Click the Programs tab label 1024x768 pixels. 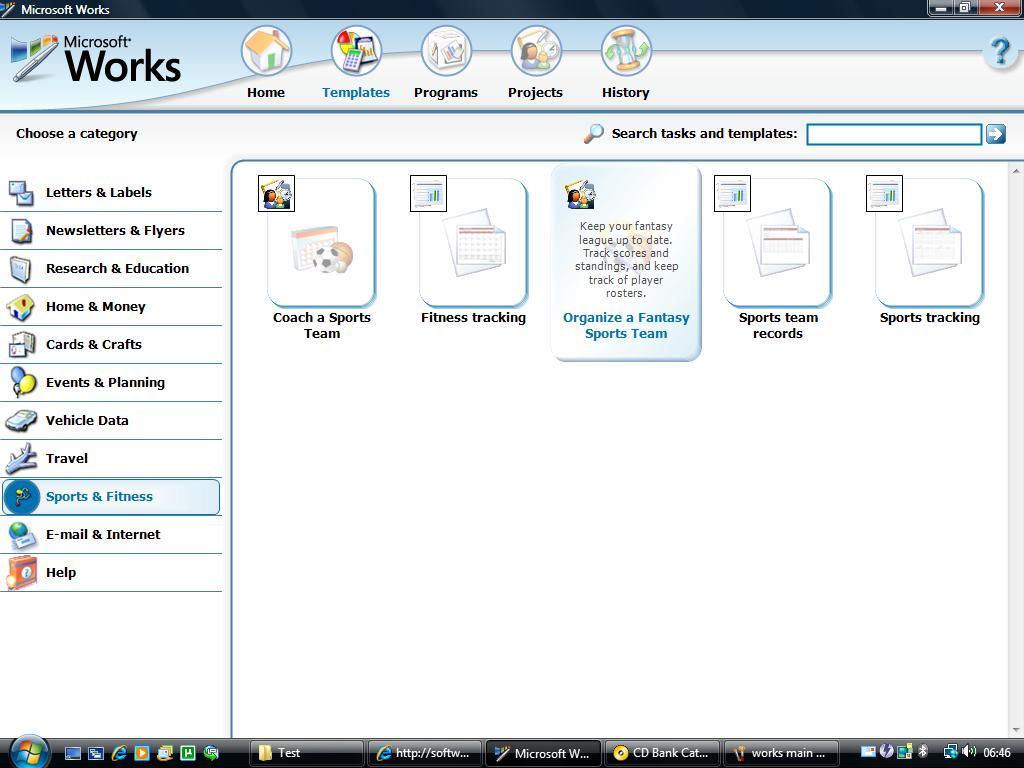[446, 92]
